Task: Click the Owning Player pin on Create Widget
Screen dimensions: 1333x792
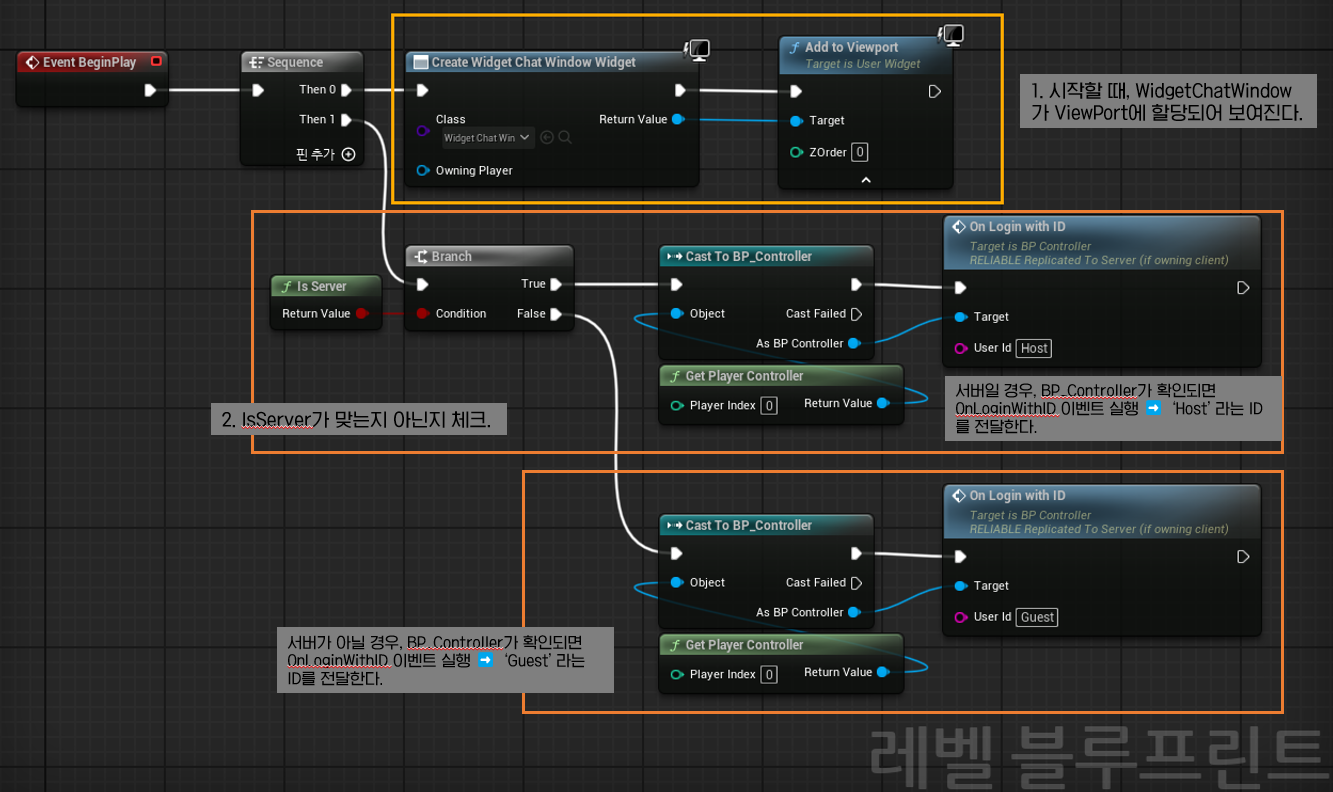Action: tap(423, 170)
